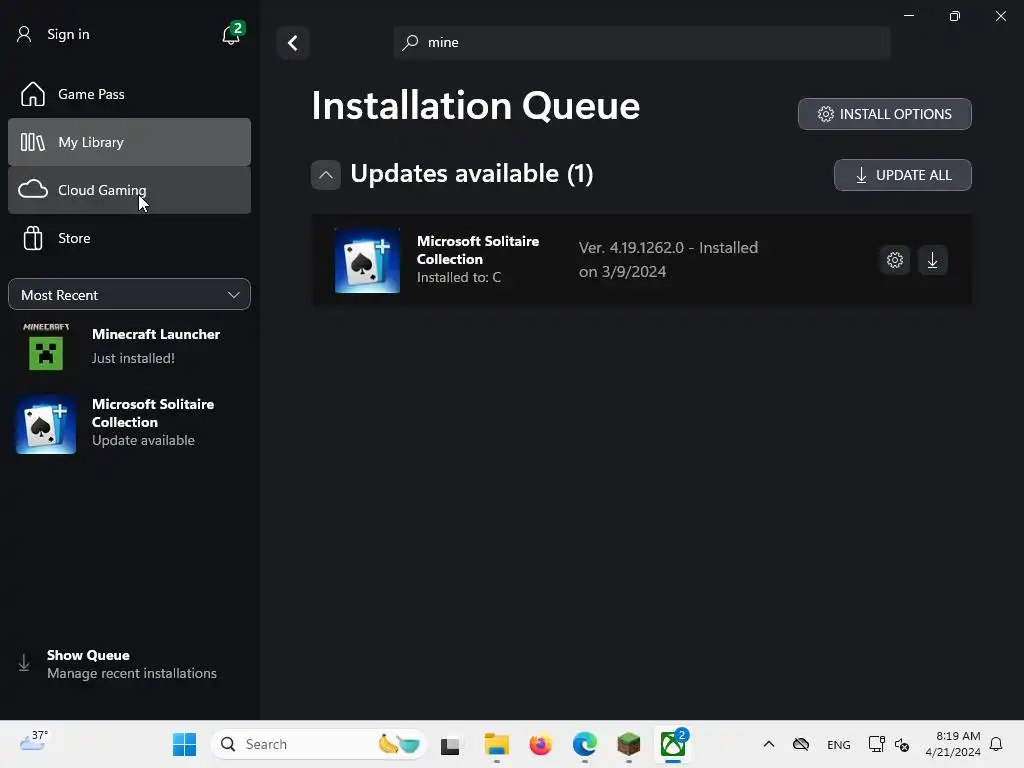Click the Sign in link

click(x=68, y=34)
